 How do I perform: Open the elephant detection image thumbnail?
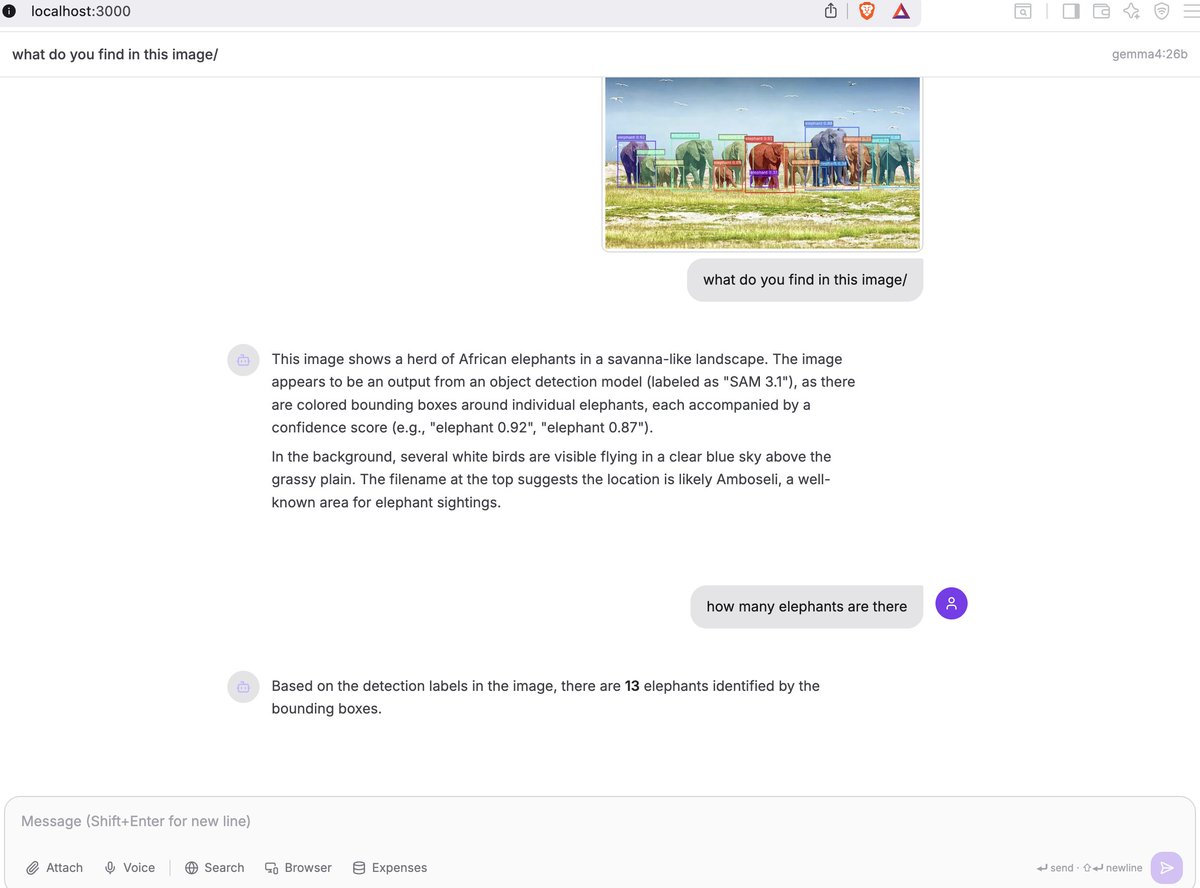pyautogui.click(x=762, y=162)
